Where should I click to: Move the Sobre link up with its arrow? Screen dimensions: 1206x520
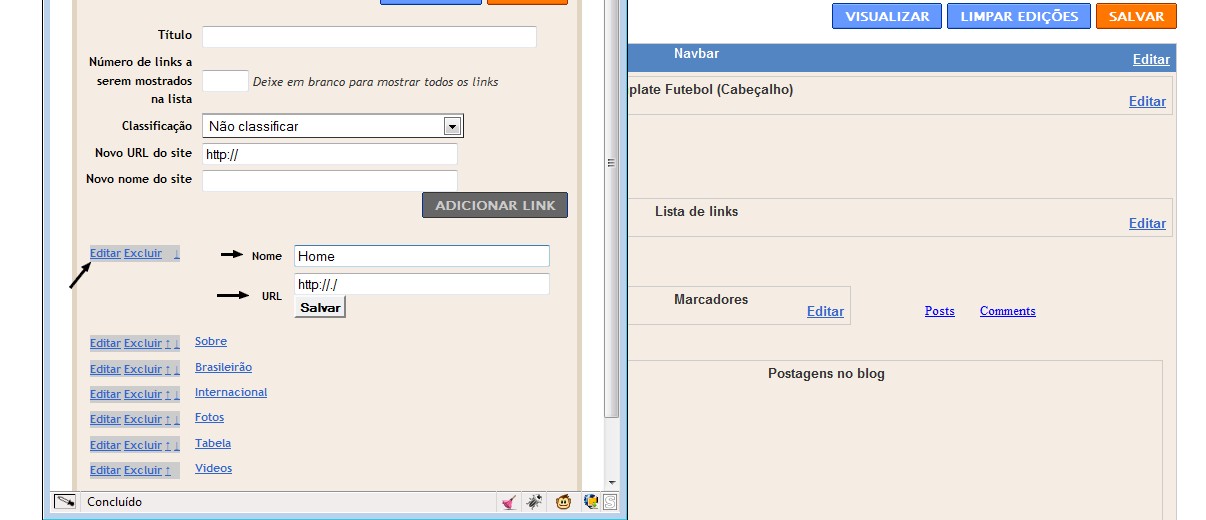[x=168, y=343]
